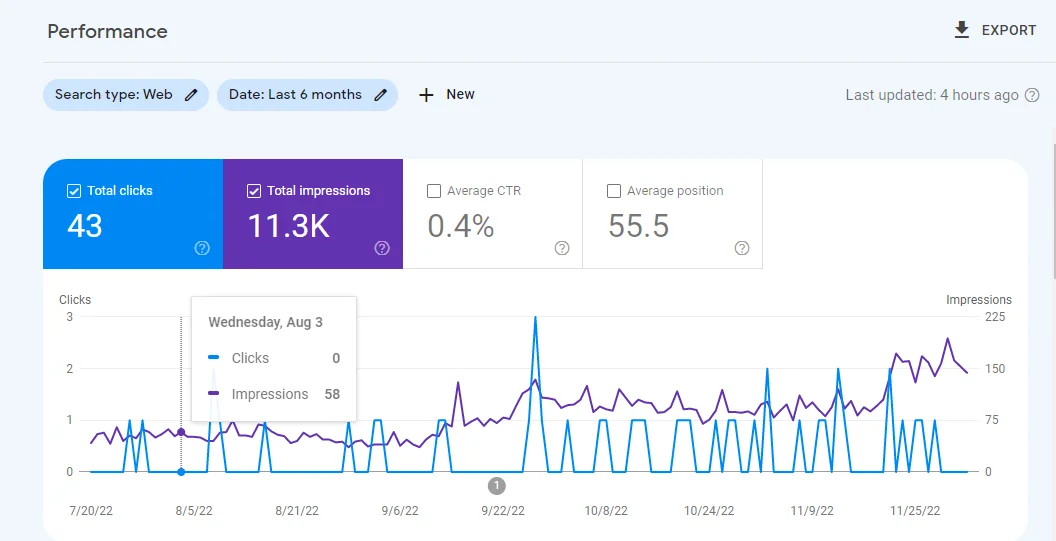Open the Search type: Web filter chip

click(x=126, y=95)
